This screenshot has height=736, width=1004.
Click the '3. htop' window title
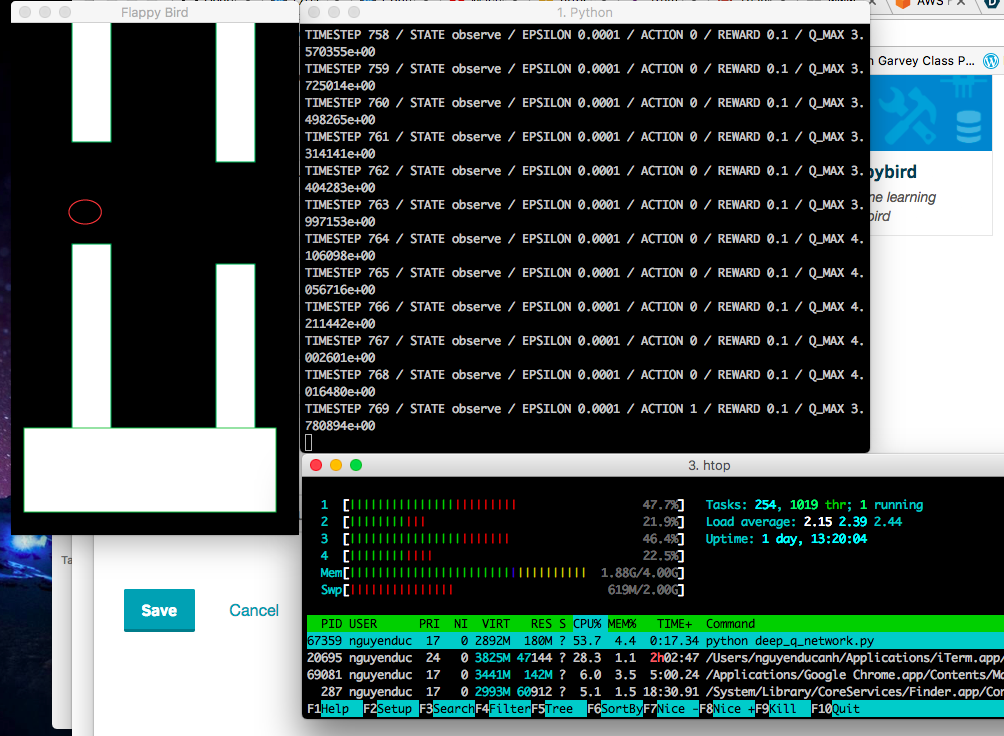(x=709, y=466)
